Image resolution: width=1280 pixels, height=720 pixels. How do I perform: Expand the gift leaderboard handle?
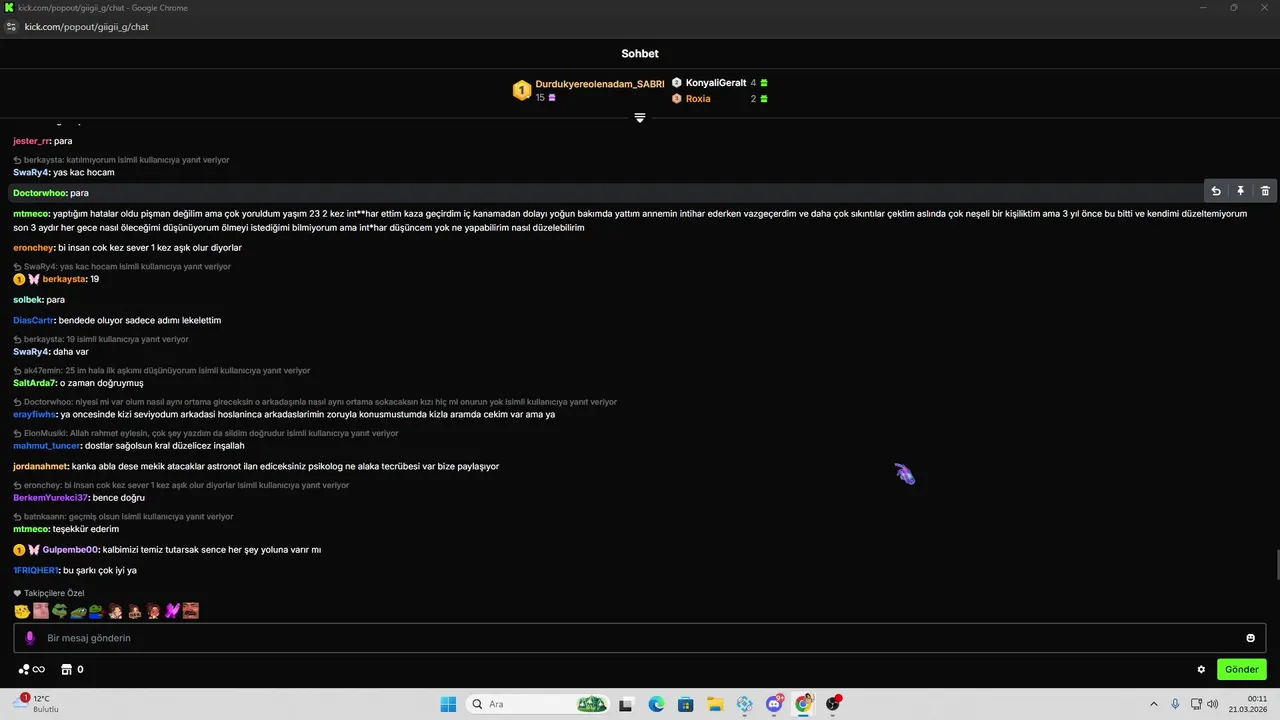[x=640, y=118]
